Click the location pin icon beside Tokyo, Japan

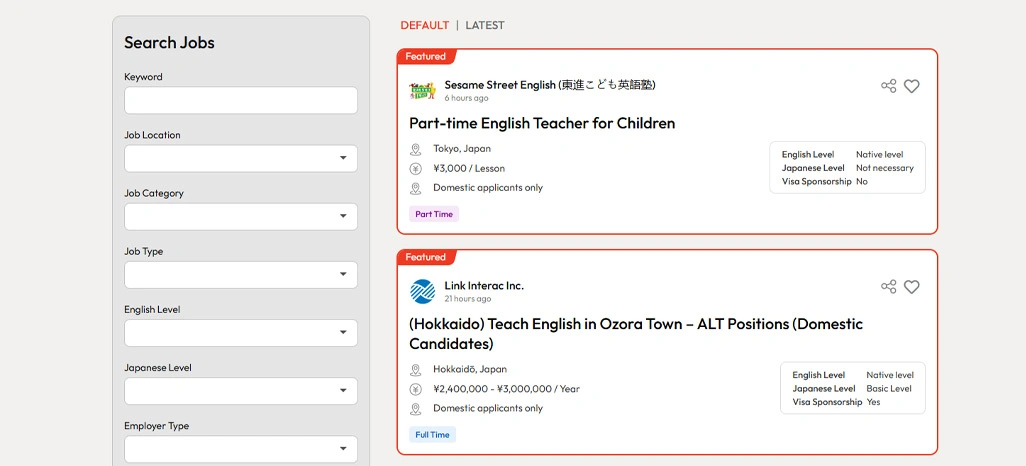pos(415,149)
